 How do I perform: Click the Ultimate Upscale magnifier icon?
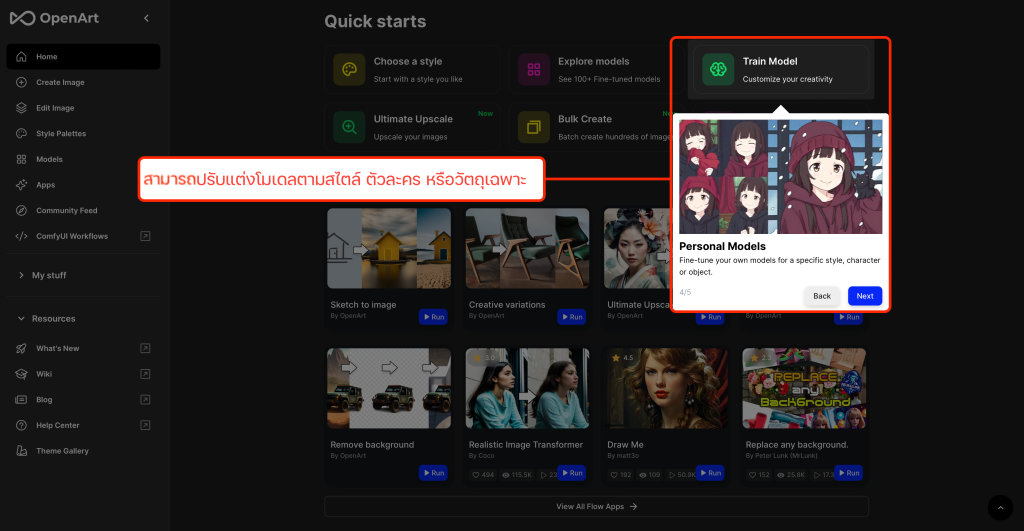click(349, 127)
